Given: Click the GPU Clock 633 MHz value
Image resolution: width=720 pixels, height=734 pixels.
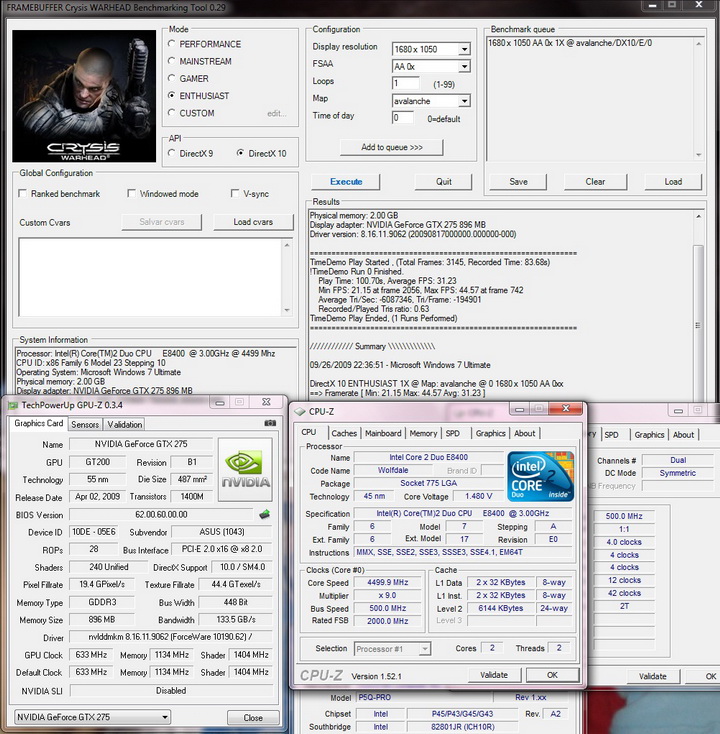Looking at the screenshot, I should pos(91,655).
